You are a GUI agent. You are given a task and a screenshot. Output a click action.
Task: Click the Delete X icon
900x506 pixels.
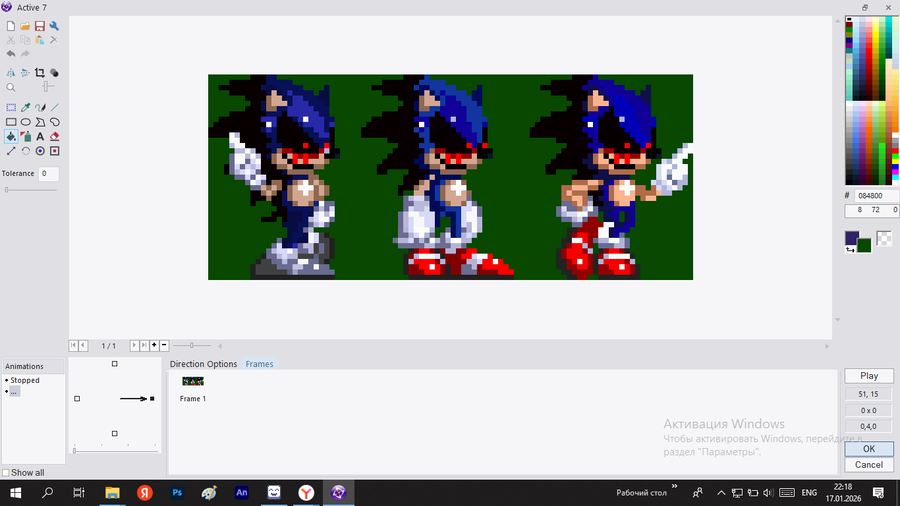coord(54,40)
